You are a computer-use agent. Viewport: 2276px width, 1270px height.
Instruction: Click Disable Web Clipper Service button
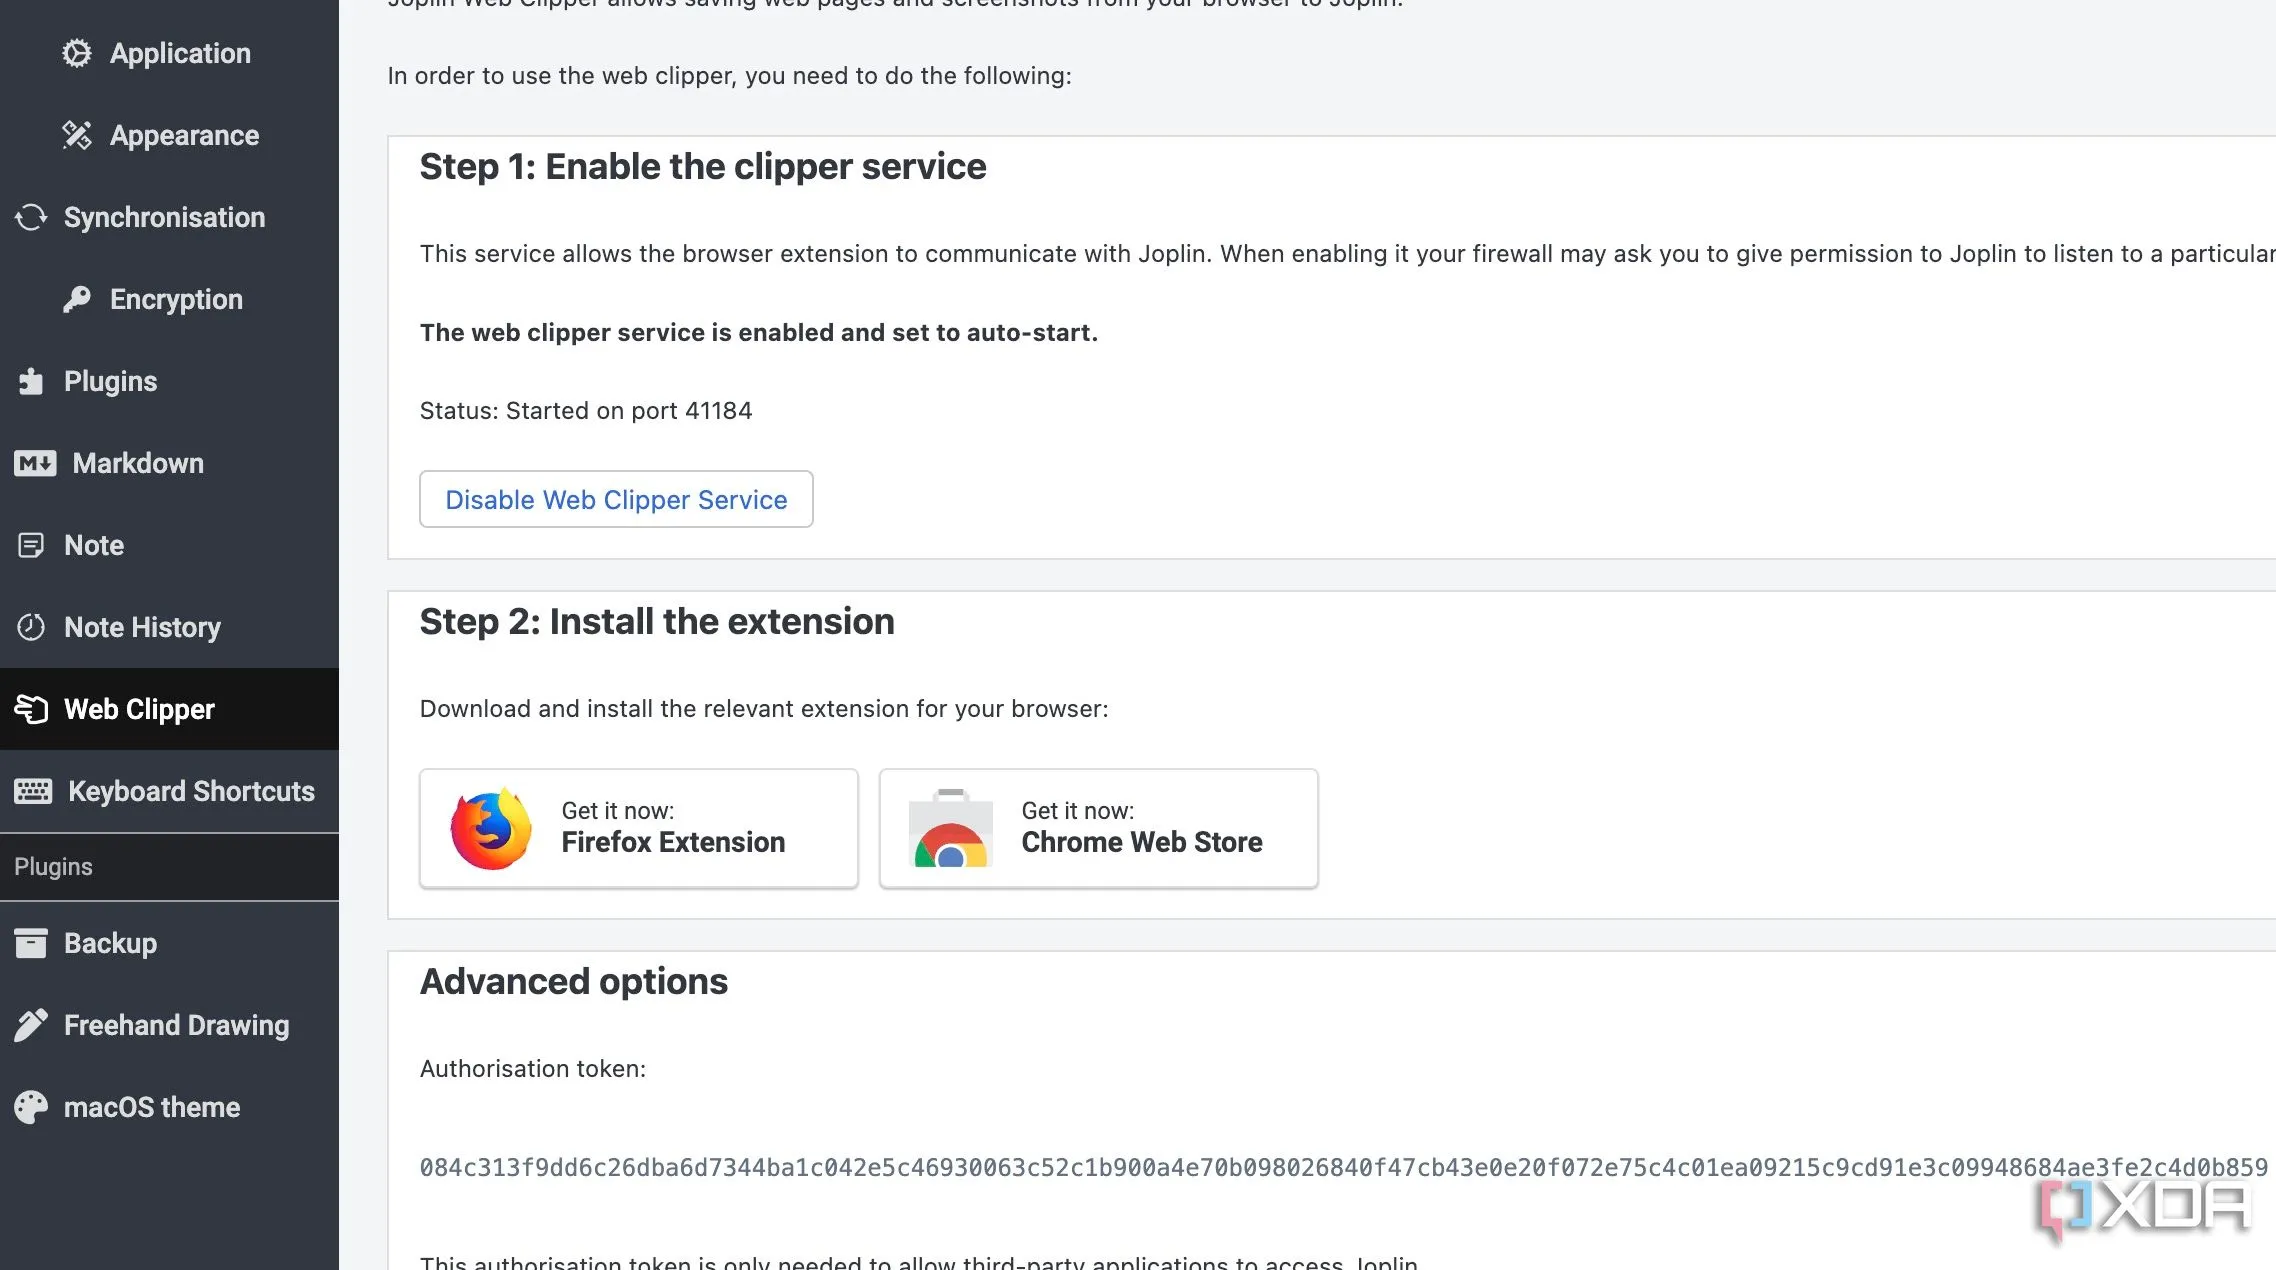(616, 499)
